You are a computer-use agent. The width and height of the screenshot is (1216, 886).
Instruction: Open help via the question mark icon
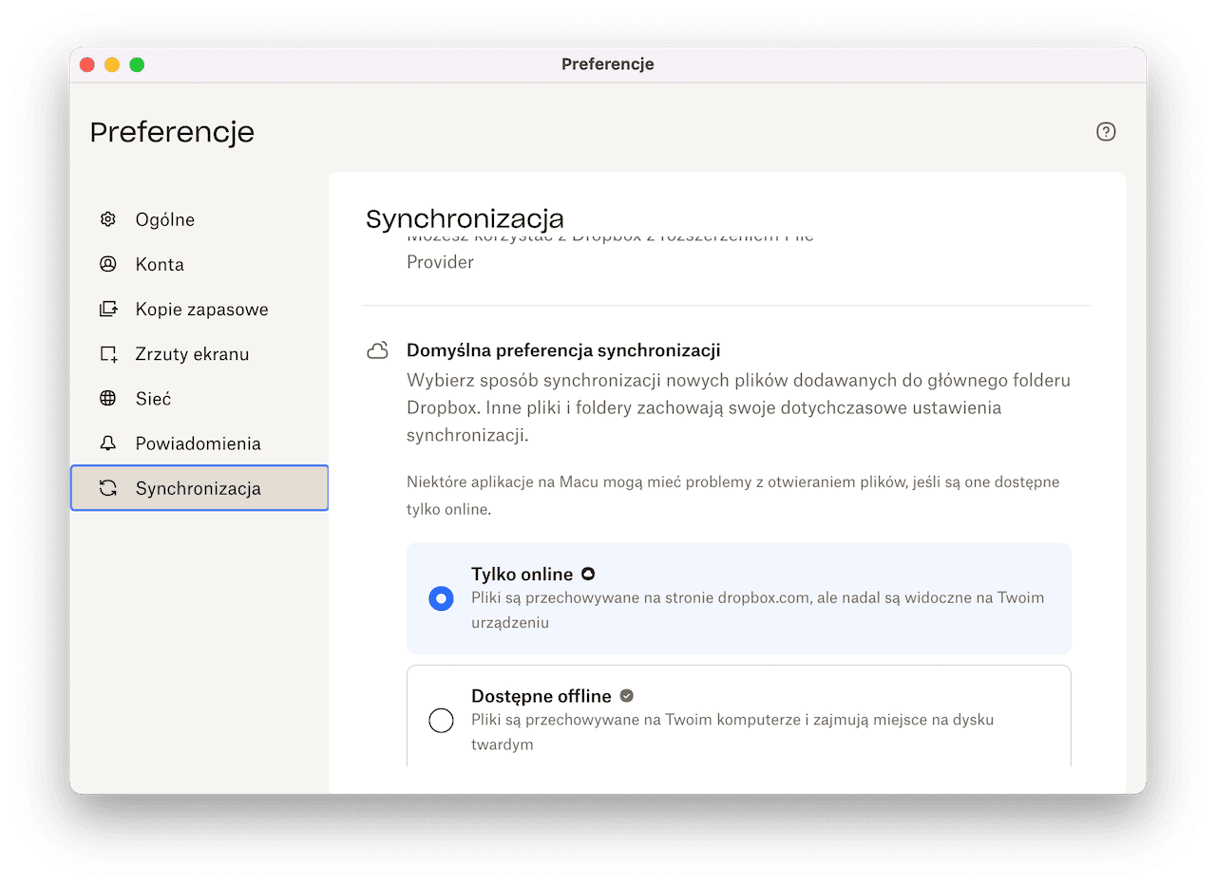1105,132
